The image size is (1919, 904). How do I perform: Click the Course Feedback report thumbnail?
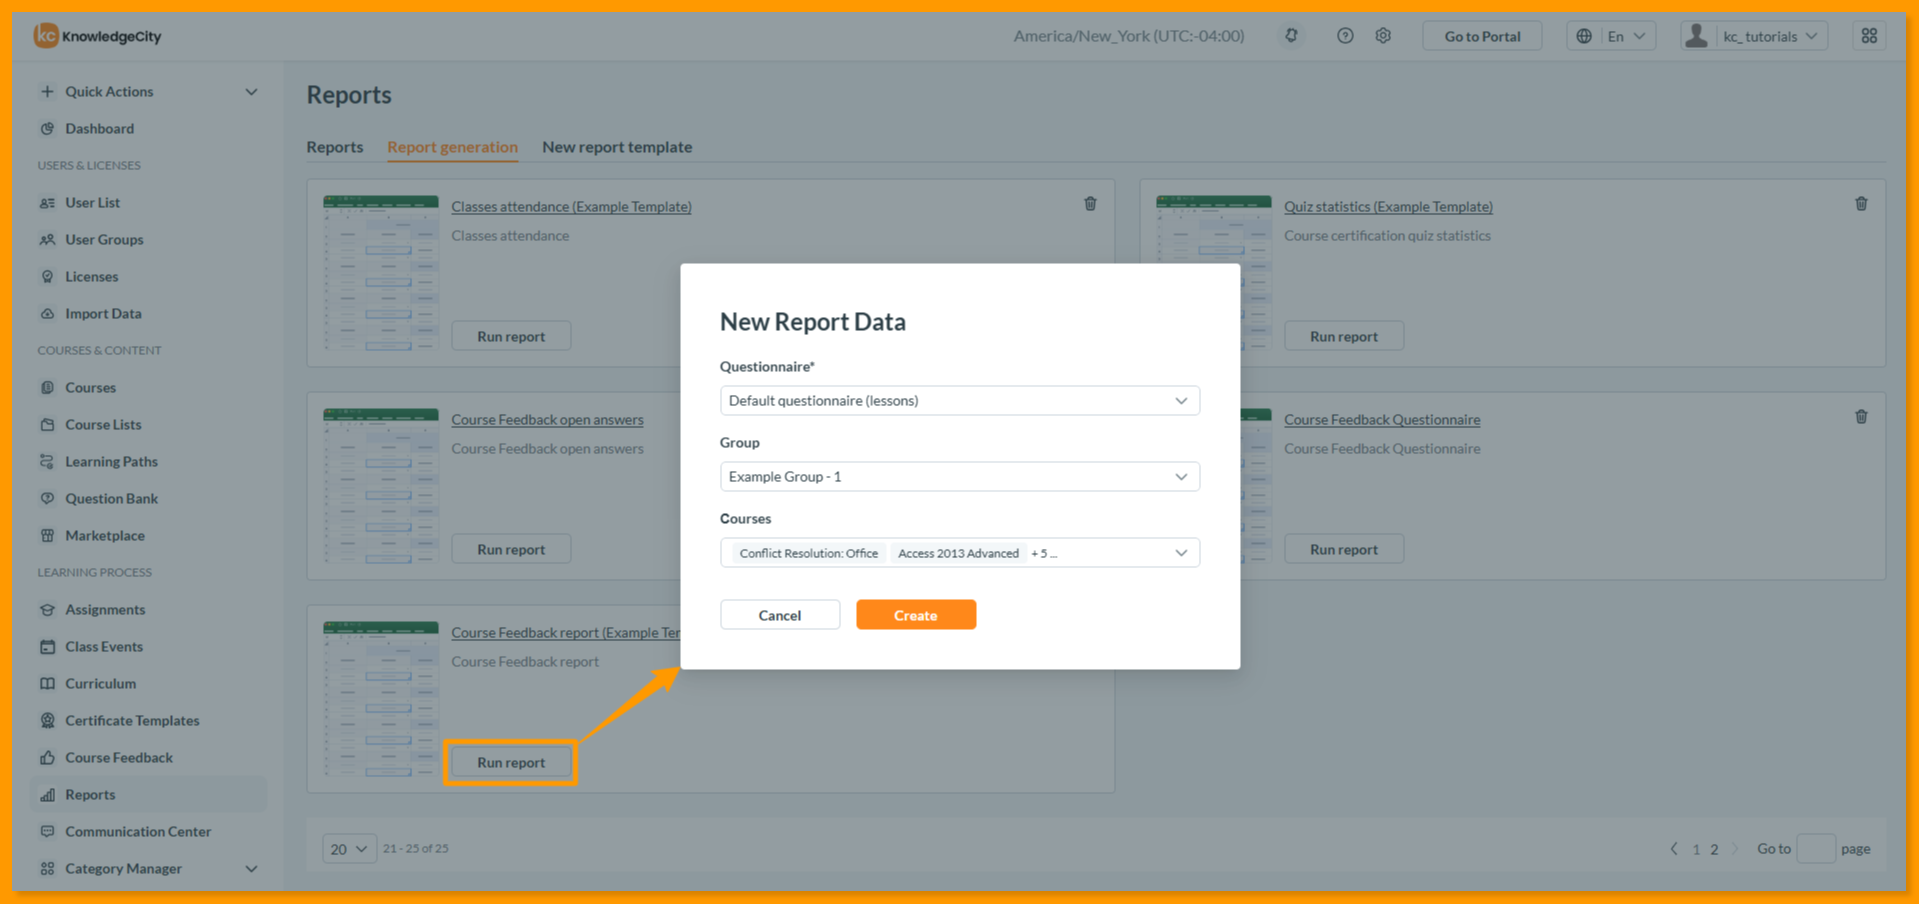point(380,699)
